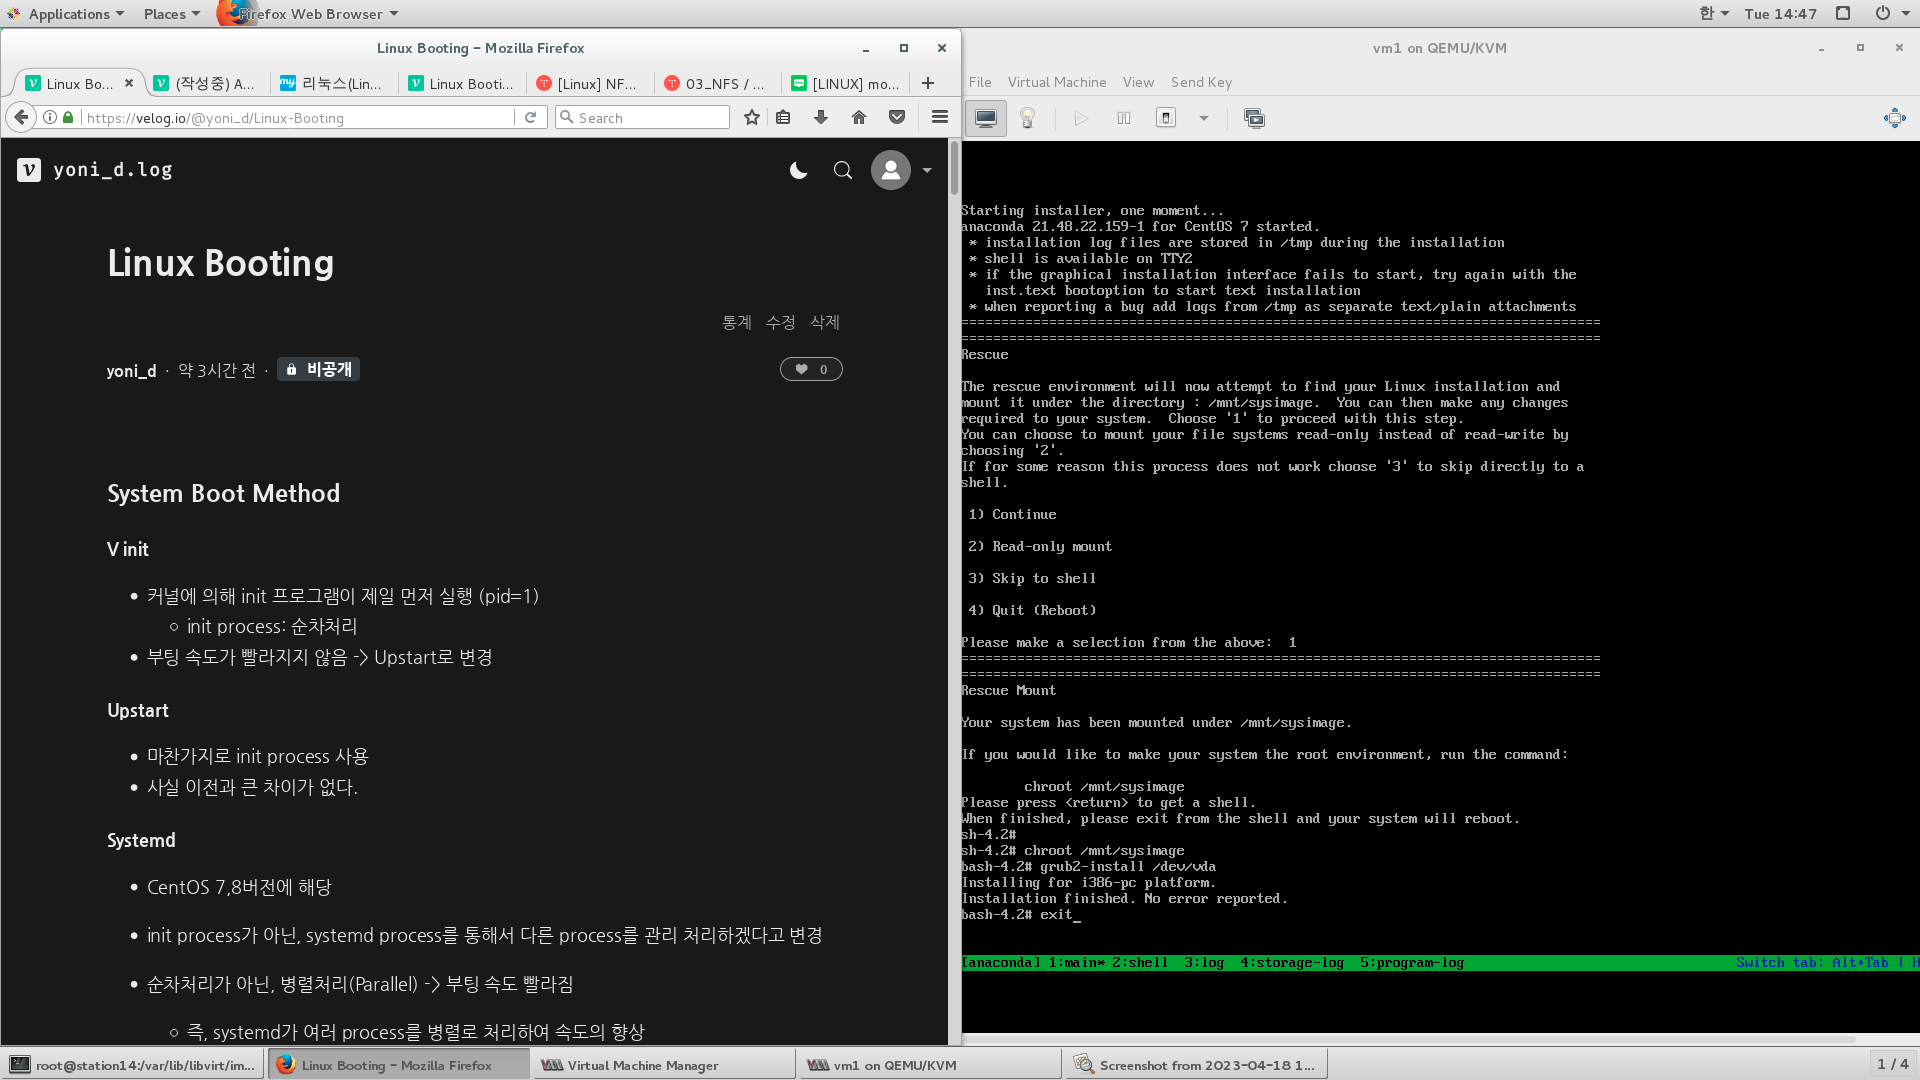This screenshot has height=1080, width=1920.
Task: Click the Firefox bookmark star icon
Action: point(752,117)
